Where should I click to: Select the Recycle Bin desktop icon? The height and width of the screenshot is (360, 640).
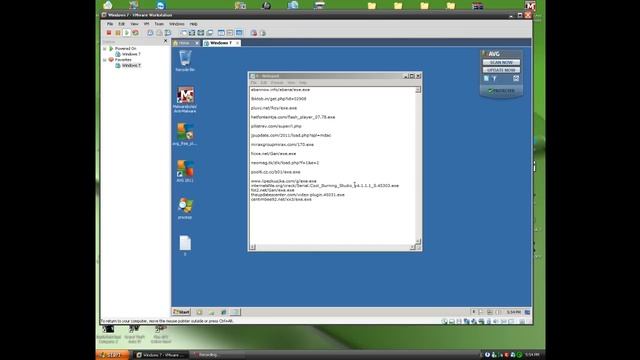click(185, 61)
